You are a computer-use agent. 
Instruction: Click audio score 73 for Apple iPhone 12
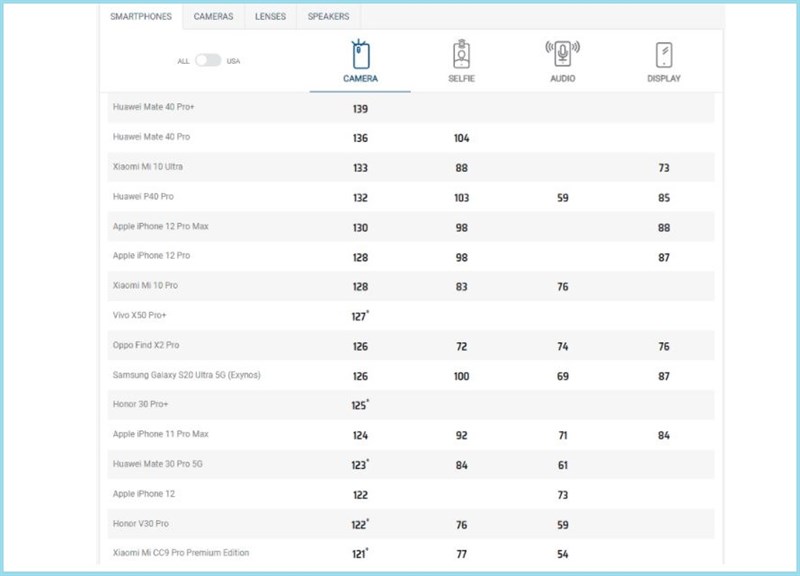click(563, 495)
